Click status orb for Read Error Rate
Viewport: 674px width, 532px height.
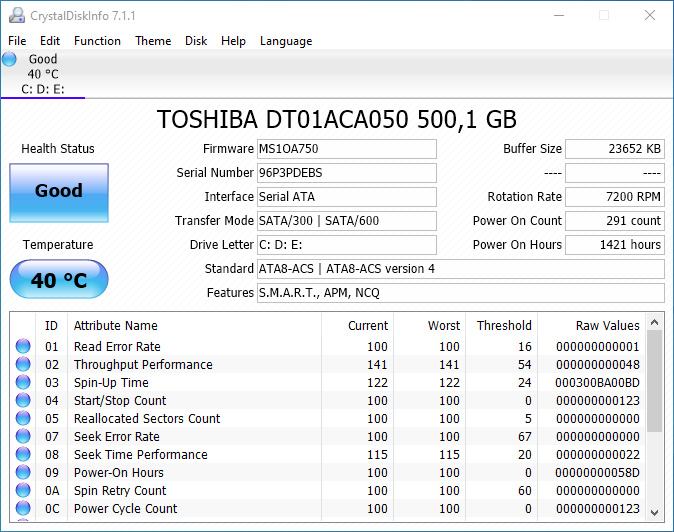click(x=23, y=347)
